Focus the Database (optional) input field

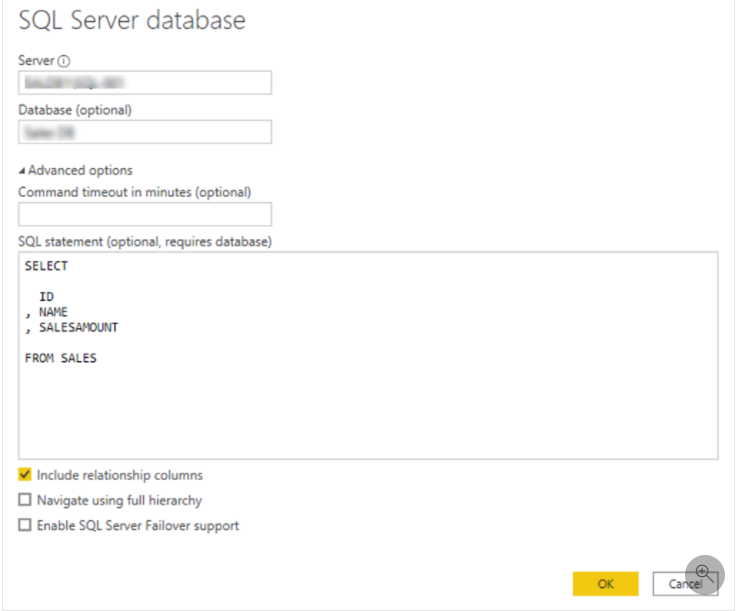tap(145, 132)
